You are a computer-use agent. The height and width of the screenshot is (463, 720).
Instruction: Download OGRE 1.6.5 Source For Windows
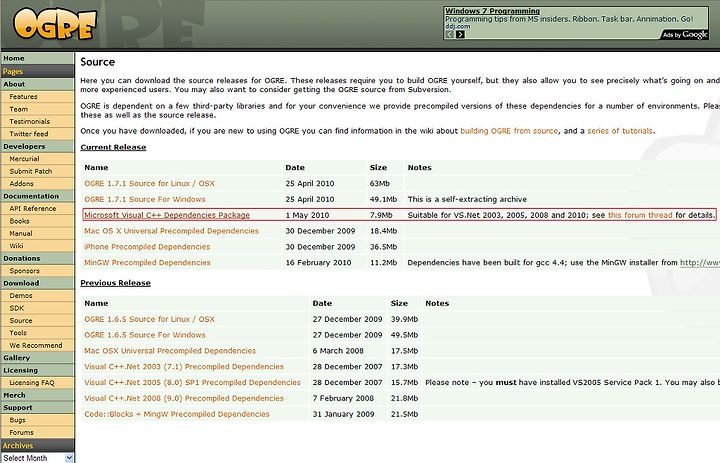[145, 335]
